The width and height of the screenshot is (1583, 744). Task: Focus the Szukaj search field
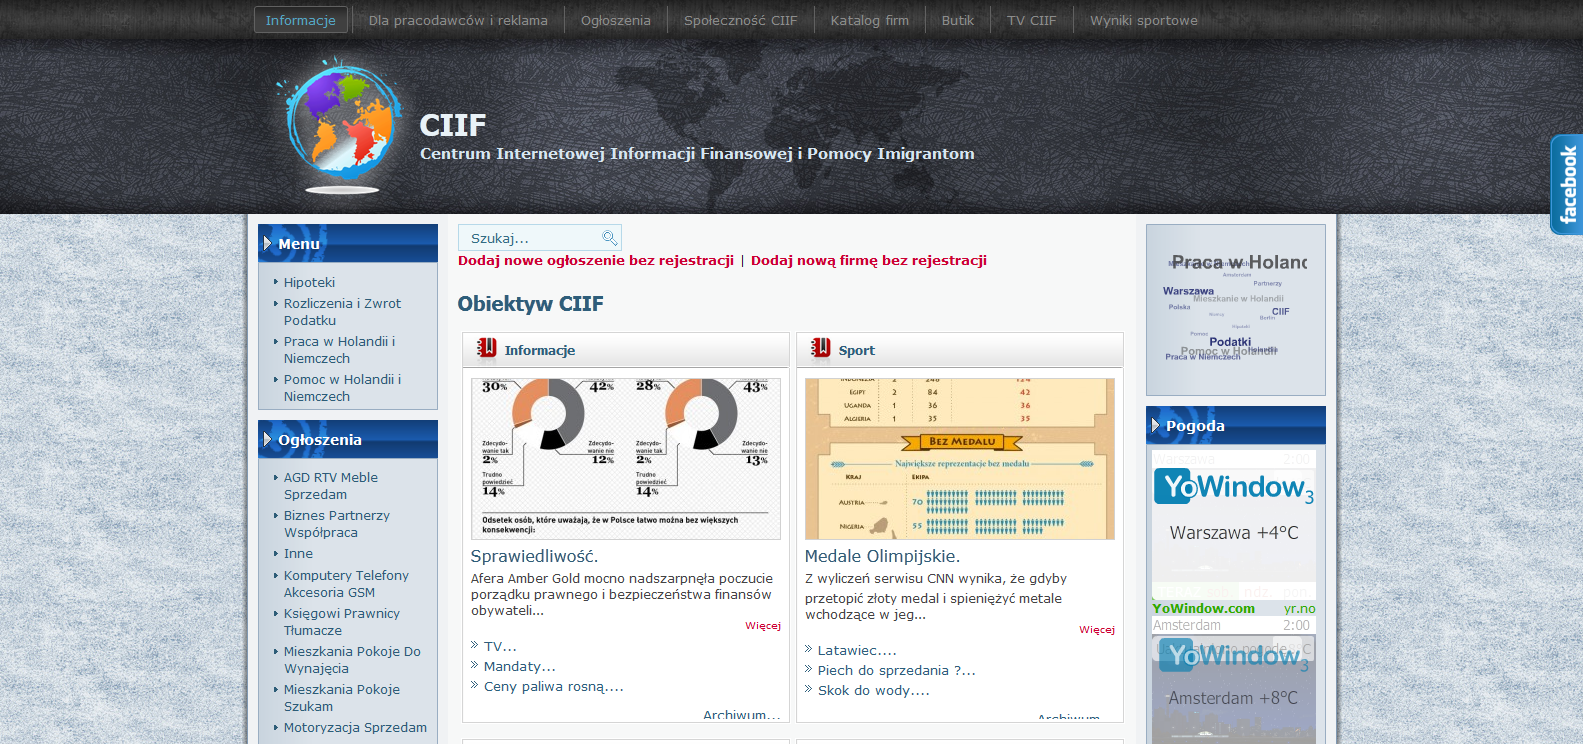point(530,238)
